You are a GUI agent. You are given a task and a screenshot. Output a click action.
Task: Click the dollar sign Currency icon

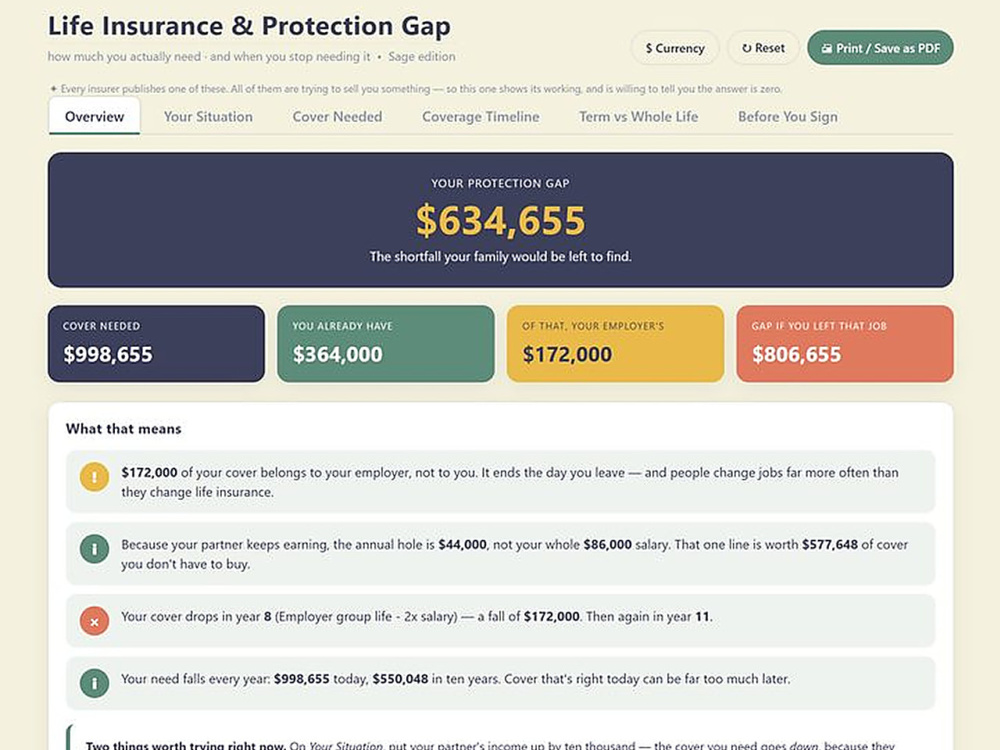click(x=649, y=48)
